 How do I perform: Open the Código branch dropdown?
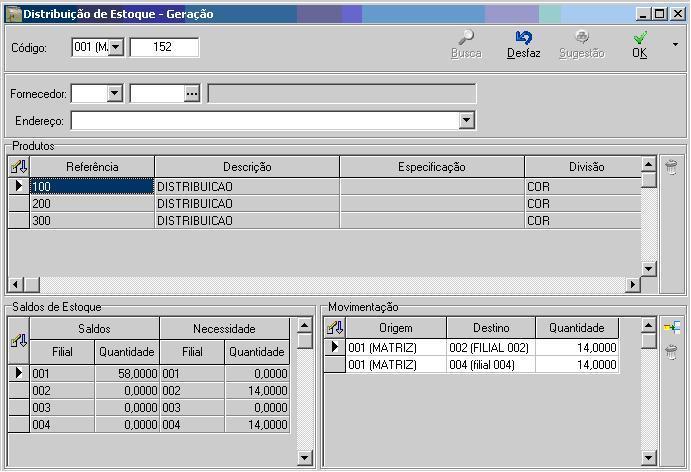[x=115, y=47]
